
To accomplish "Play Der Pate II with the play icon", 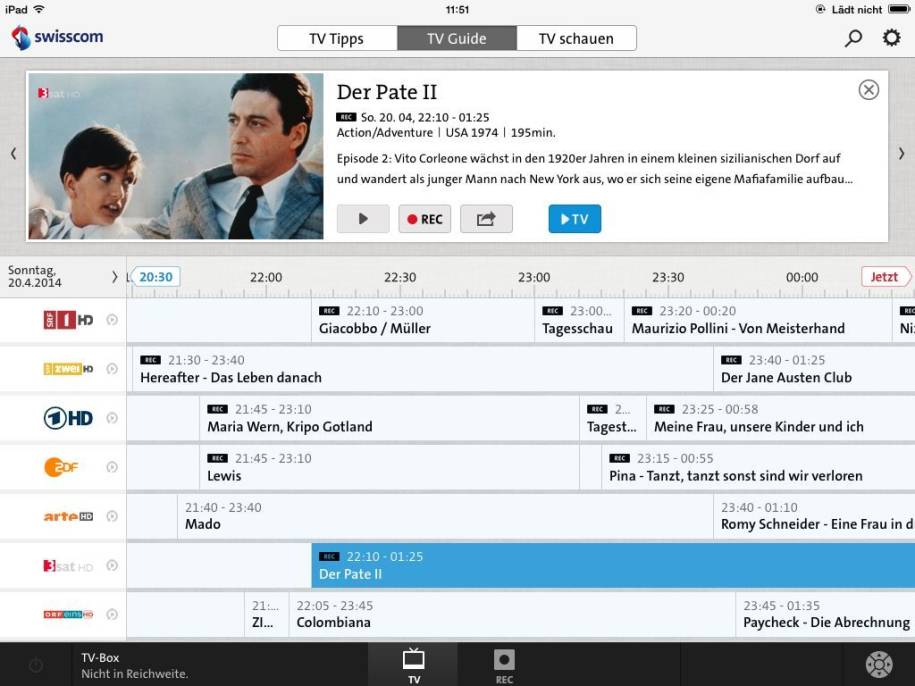I will [363, 218].
